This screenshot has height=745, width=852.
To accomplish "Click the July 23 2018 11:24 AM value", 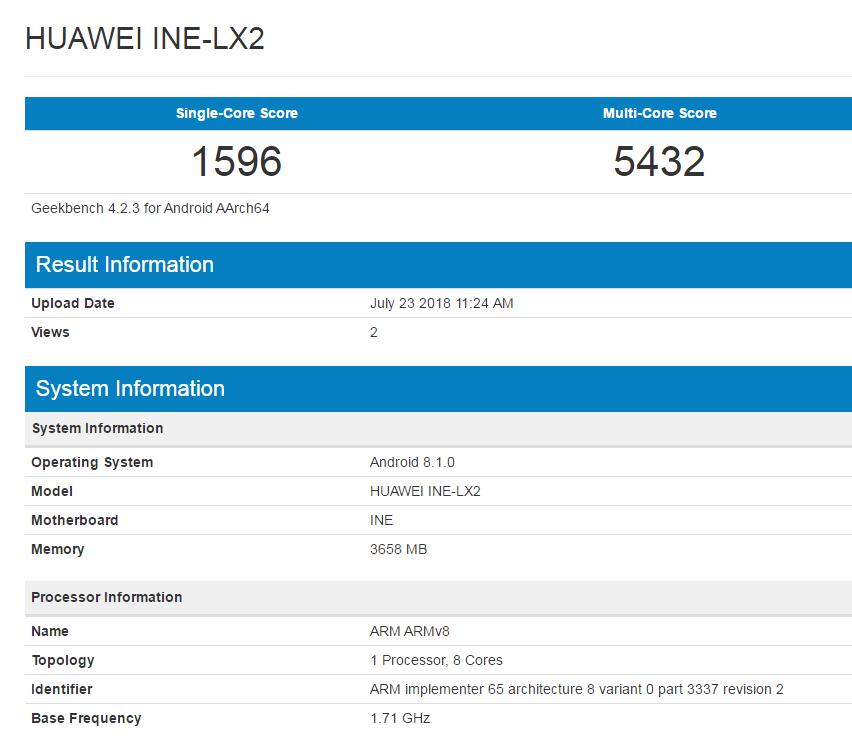I will pyautogui.click(x=441, y=303).
